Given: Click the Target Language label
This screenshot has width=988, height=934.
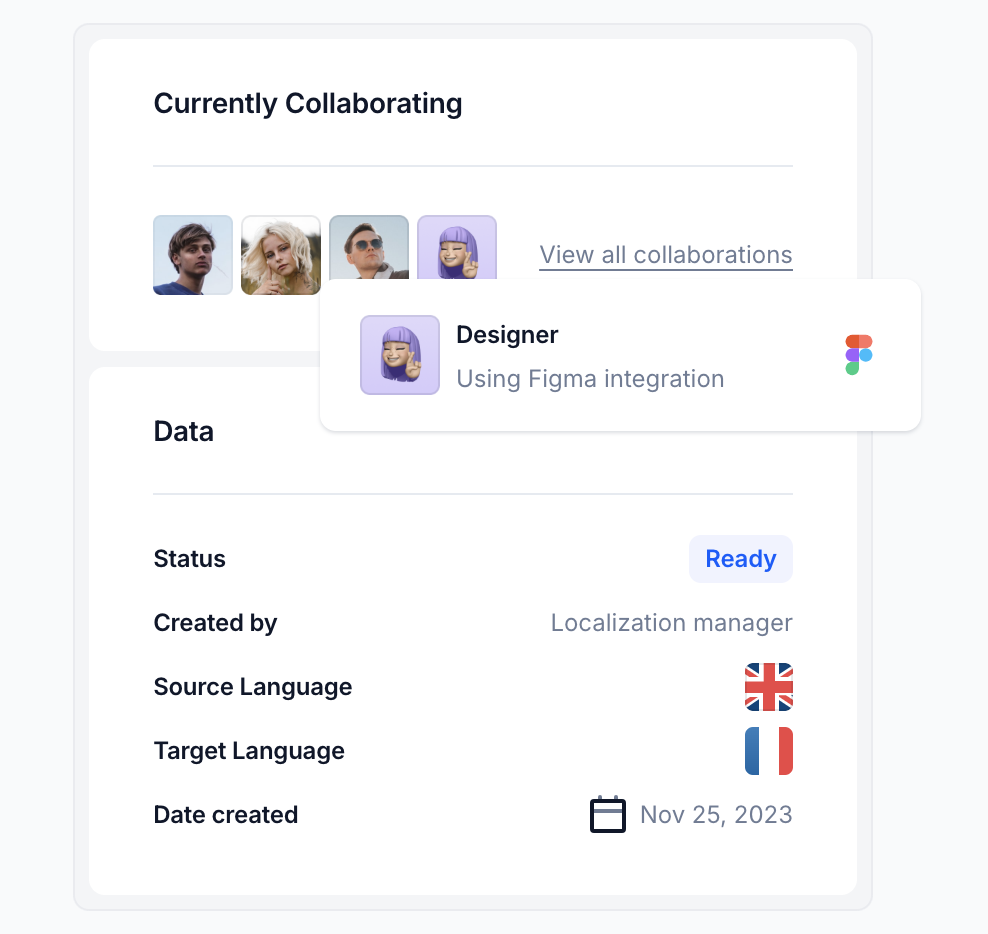Looking at the screenshot, I should pos(250,751).
